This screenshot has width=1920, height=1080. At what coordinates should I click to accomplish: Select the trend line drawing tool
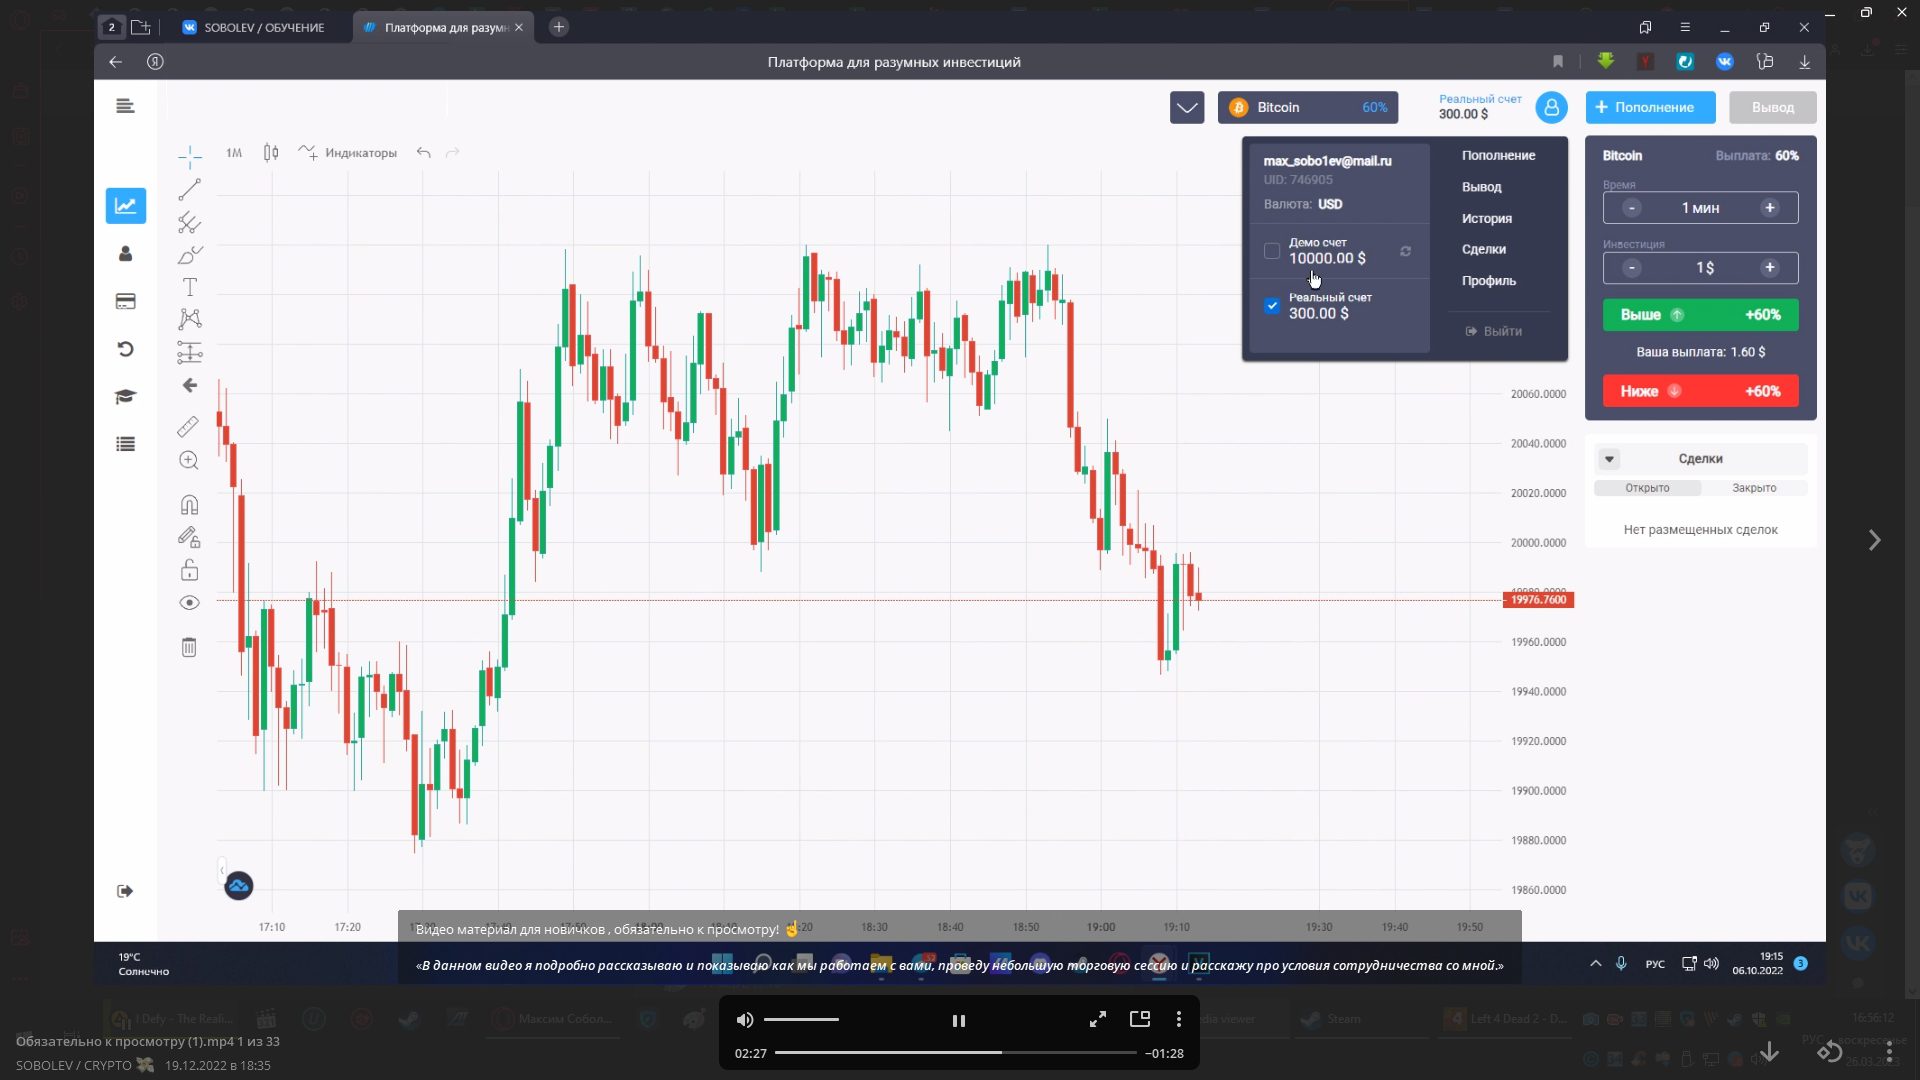(x=189, y=189)
